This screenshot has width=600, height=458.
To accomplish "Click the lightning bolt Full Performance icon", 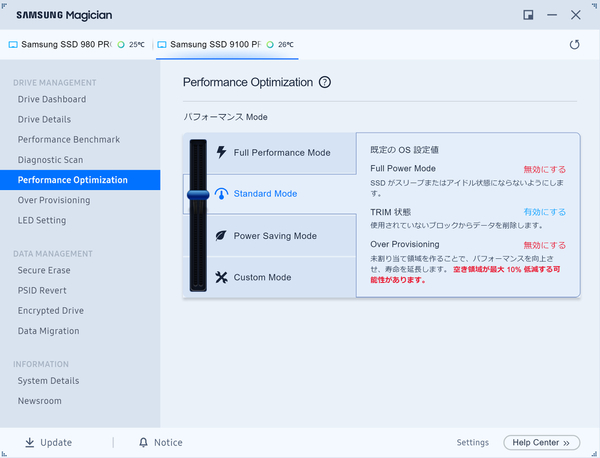I will tap(221, 152).
